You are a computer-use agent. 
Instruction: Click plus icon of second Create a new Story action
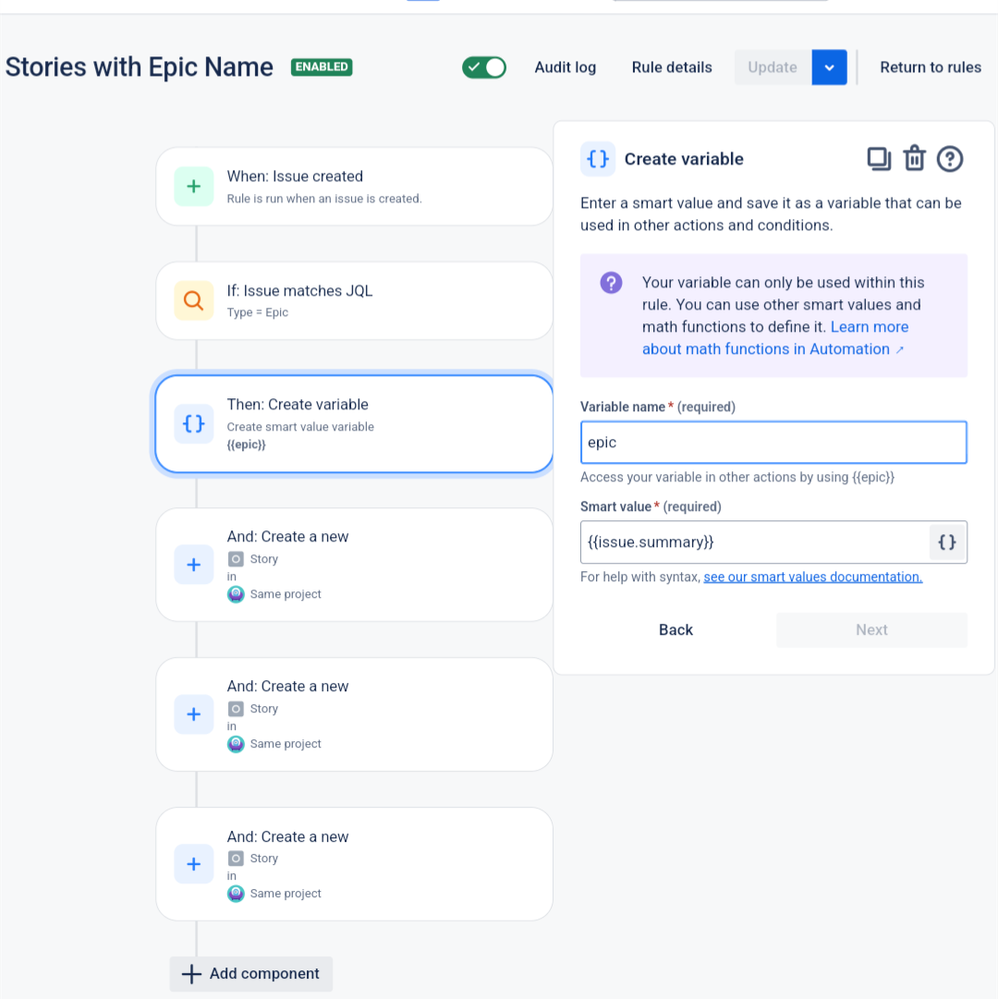[x=194, y=714]
